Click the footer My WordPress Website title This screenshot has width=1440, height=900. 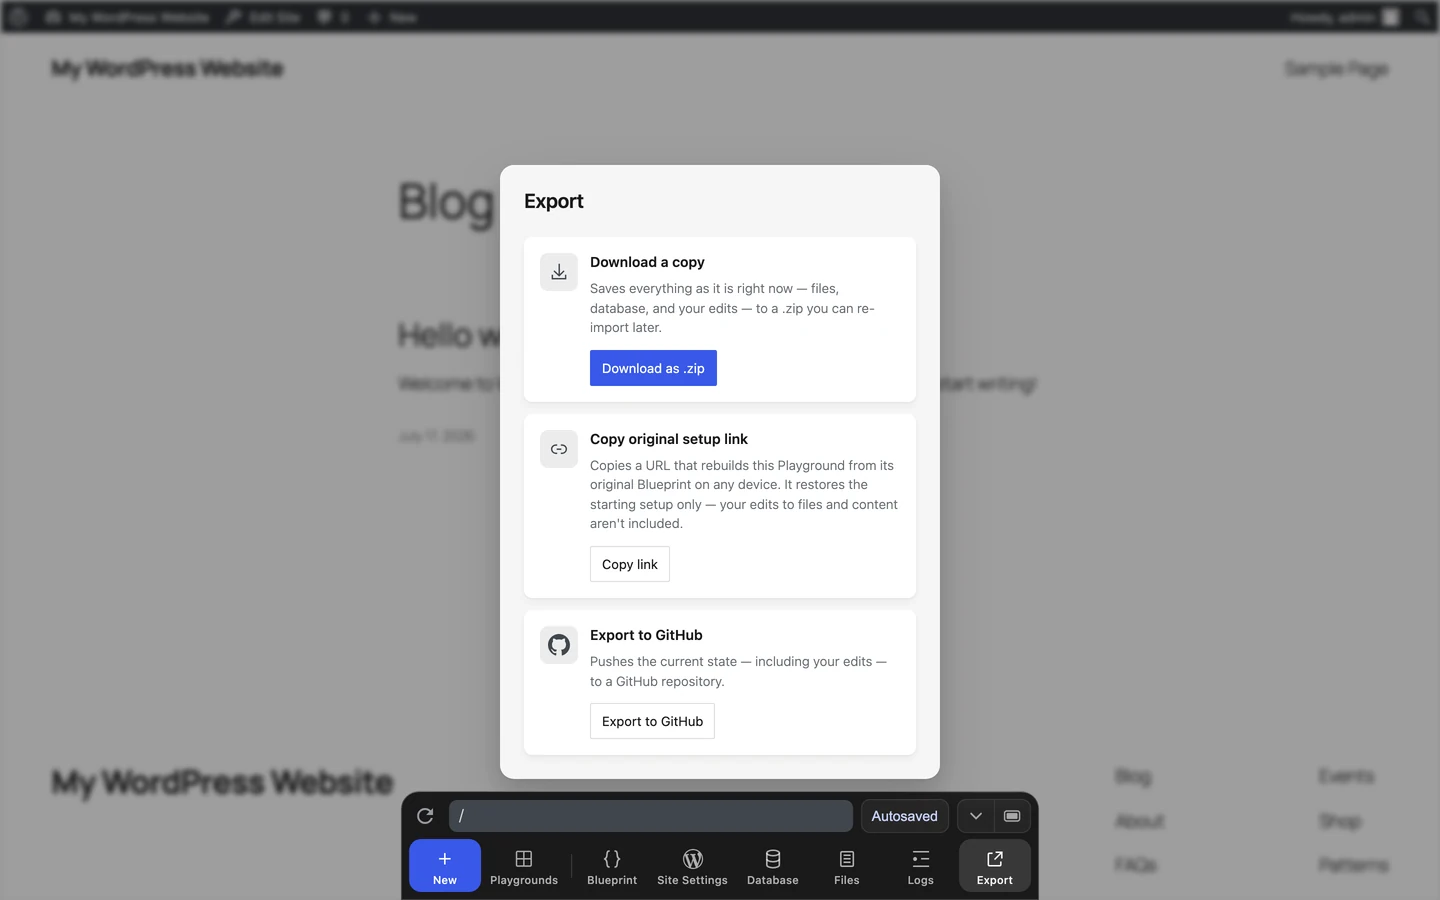(222, 782)
